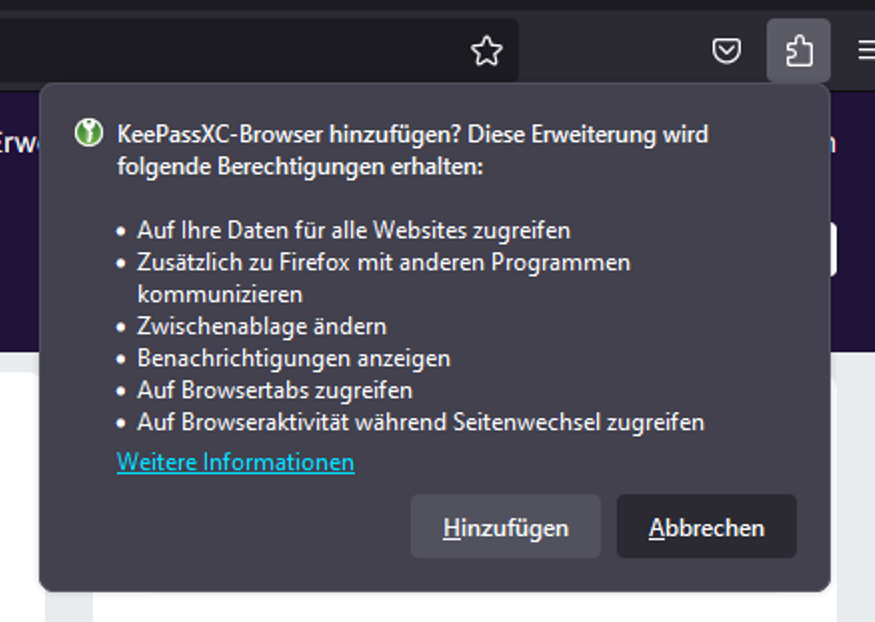Click the heading 'KeePassXC-Browser hinzufügen?'

(x=289, y=134)
